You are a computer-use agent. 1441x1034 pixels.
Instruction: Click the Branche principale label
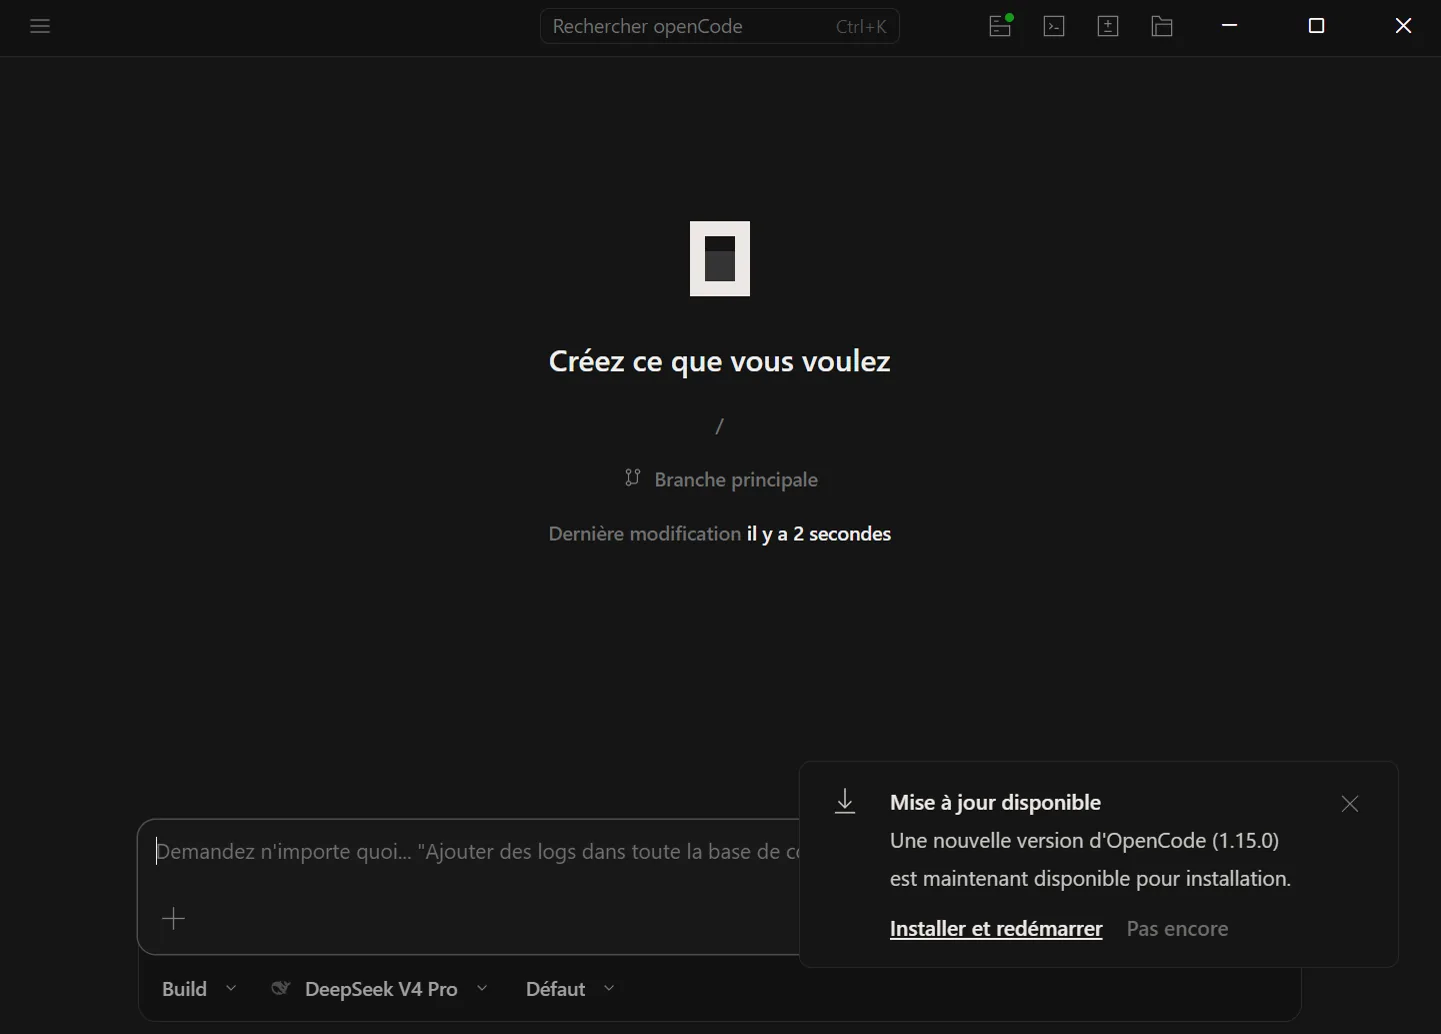736,480
